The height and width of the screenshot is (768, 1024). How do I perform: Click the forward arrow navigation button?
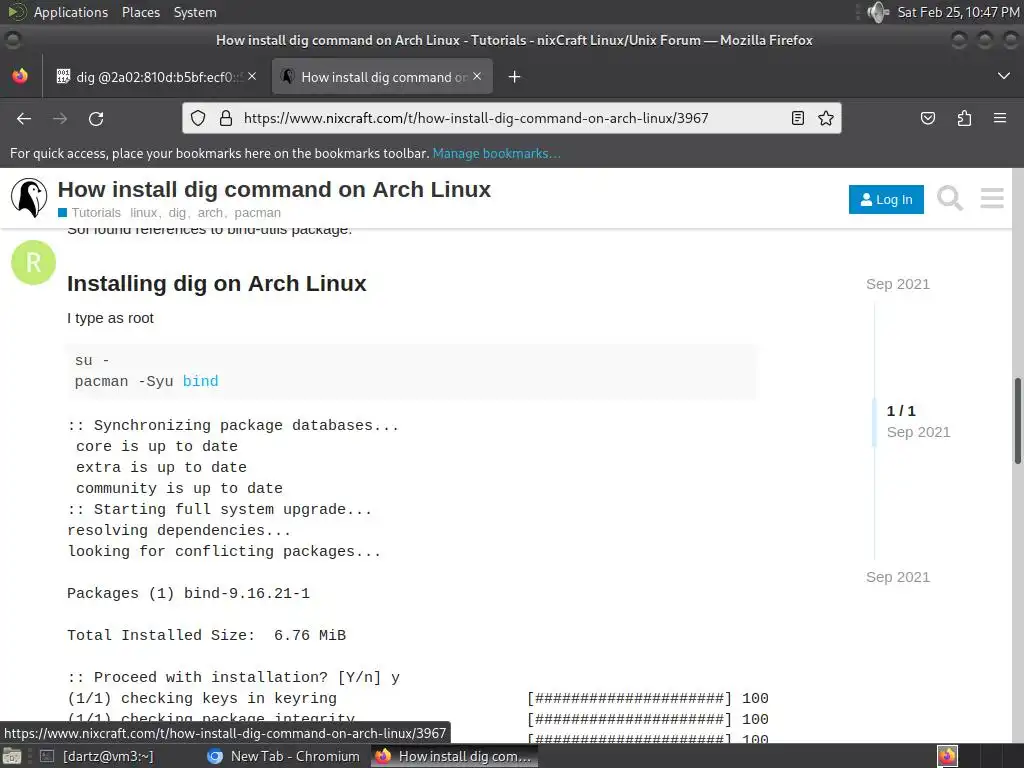(60, 119)
